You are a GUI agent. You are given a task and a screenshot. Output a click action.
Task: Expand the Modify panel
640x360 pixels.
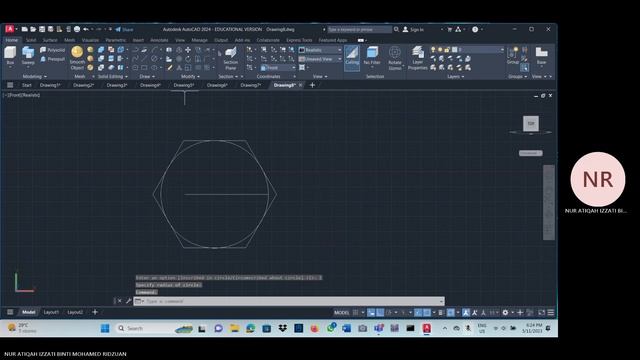(x=190, y=76)
